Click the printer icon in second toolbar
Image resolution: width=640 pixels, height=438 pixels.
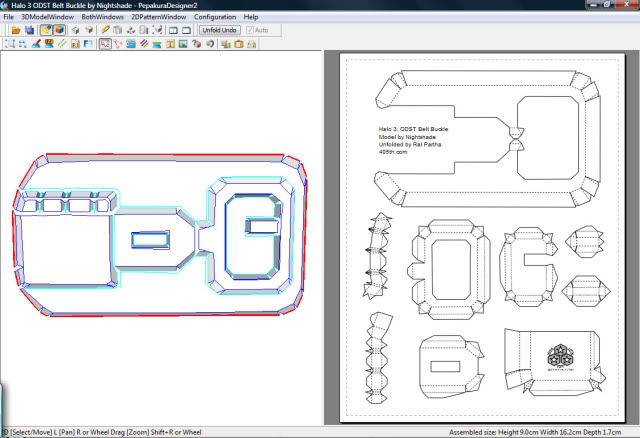click(x=251, y=43)
